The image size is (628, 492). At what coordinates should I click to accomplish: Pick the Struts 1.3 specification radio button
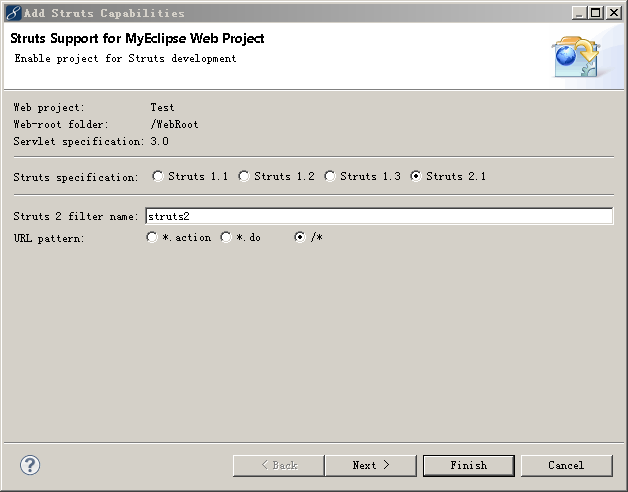pos(330,177)
